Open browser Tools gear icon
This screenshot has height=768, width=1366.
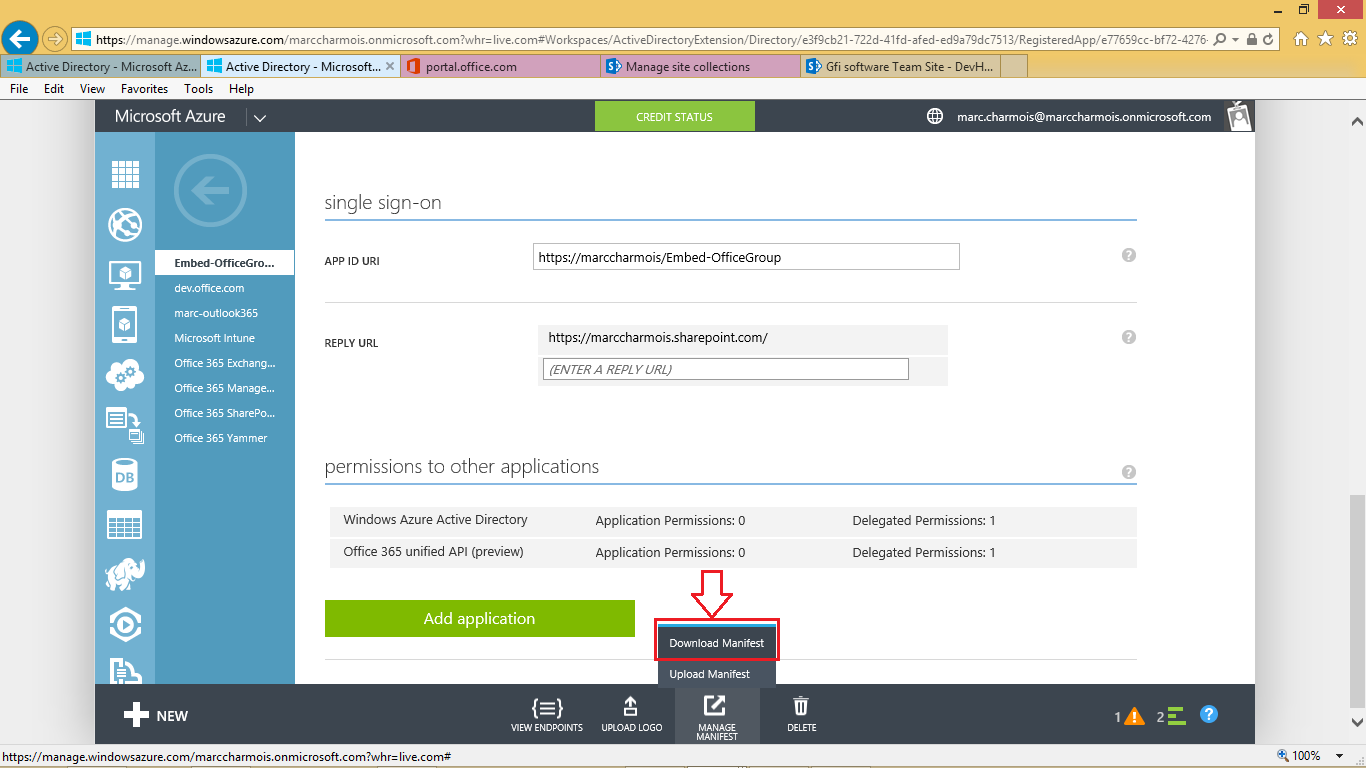(x=1348, y=39)
